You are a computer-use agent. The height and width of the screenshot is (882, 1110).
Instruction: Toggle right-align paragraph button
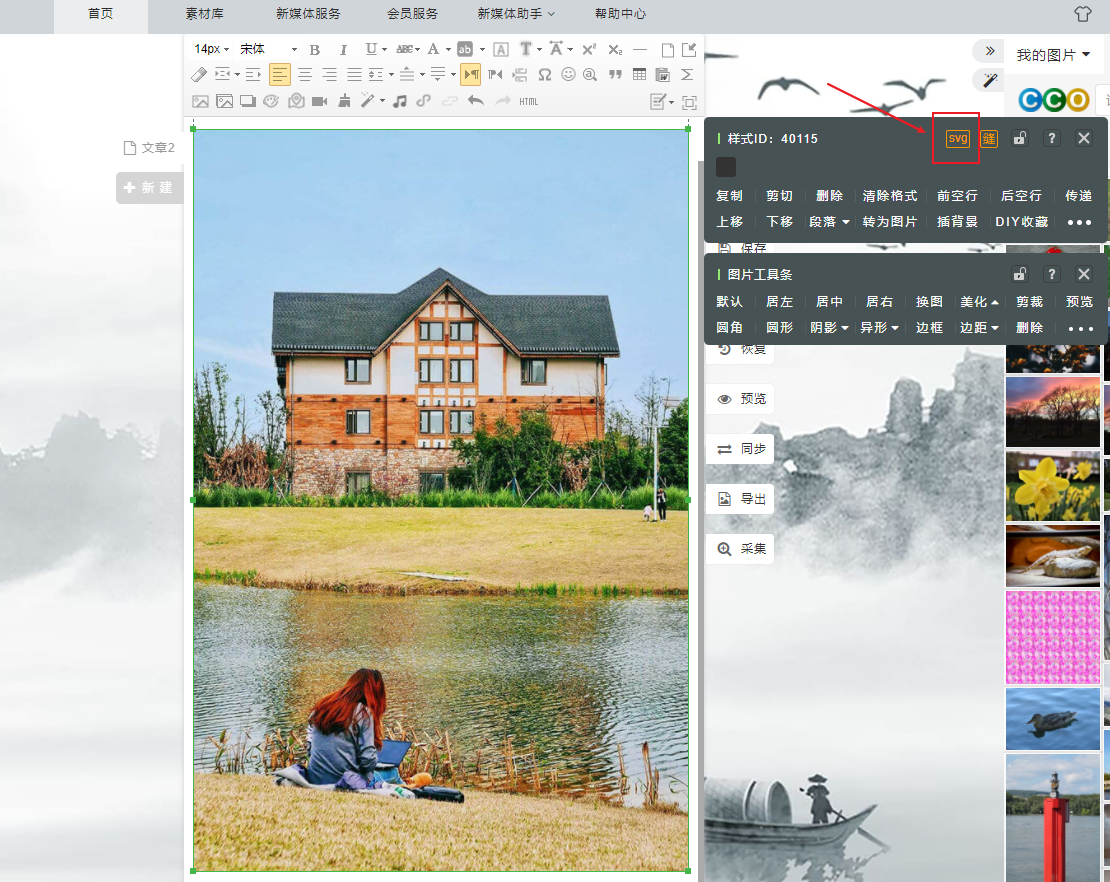[x=329, y=74]
